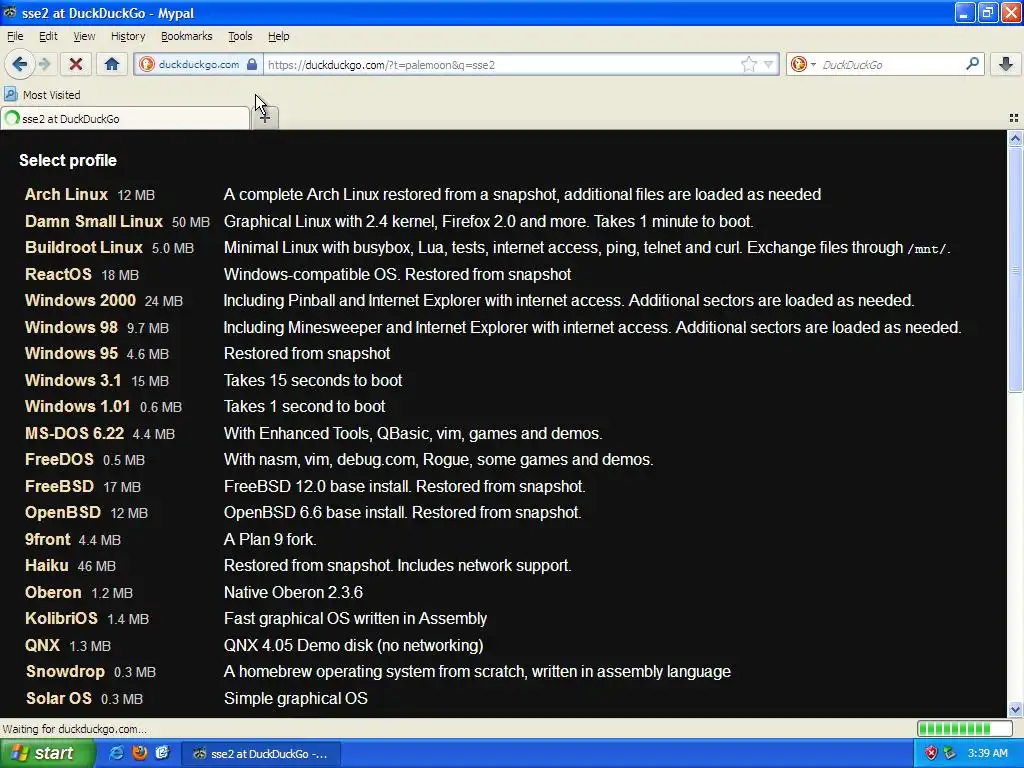Pick the Oberon profile
The image size is (1024, 768).
click(x=53, y=592)
